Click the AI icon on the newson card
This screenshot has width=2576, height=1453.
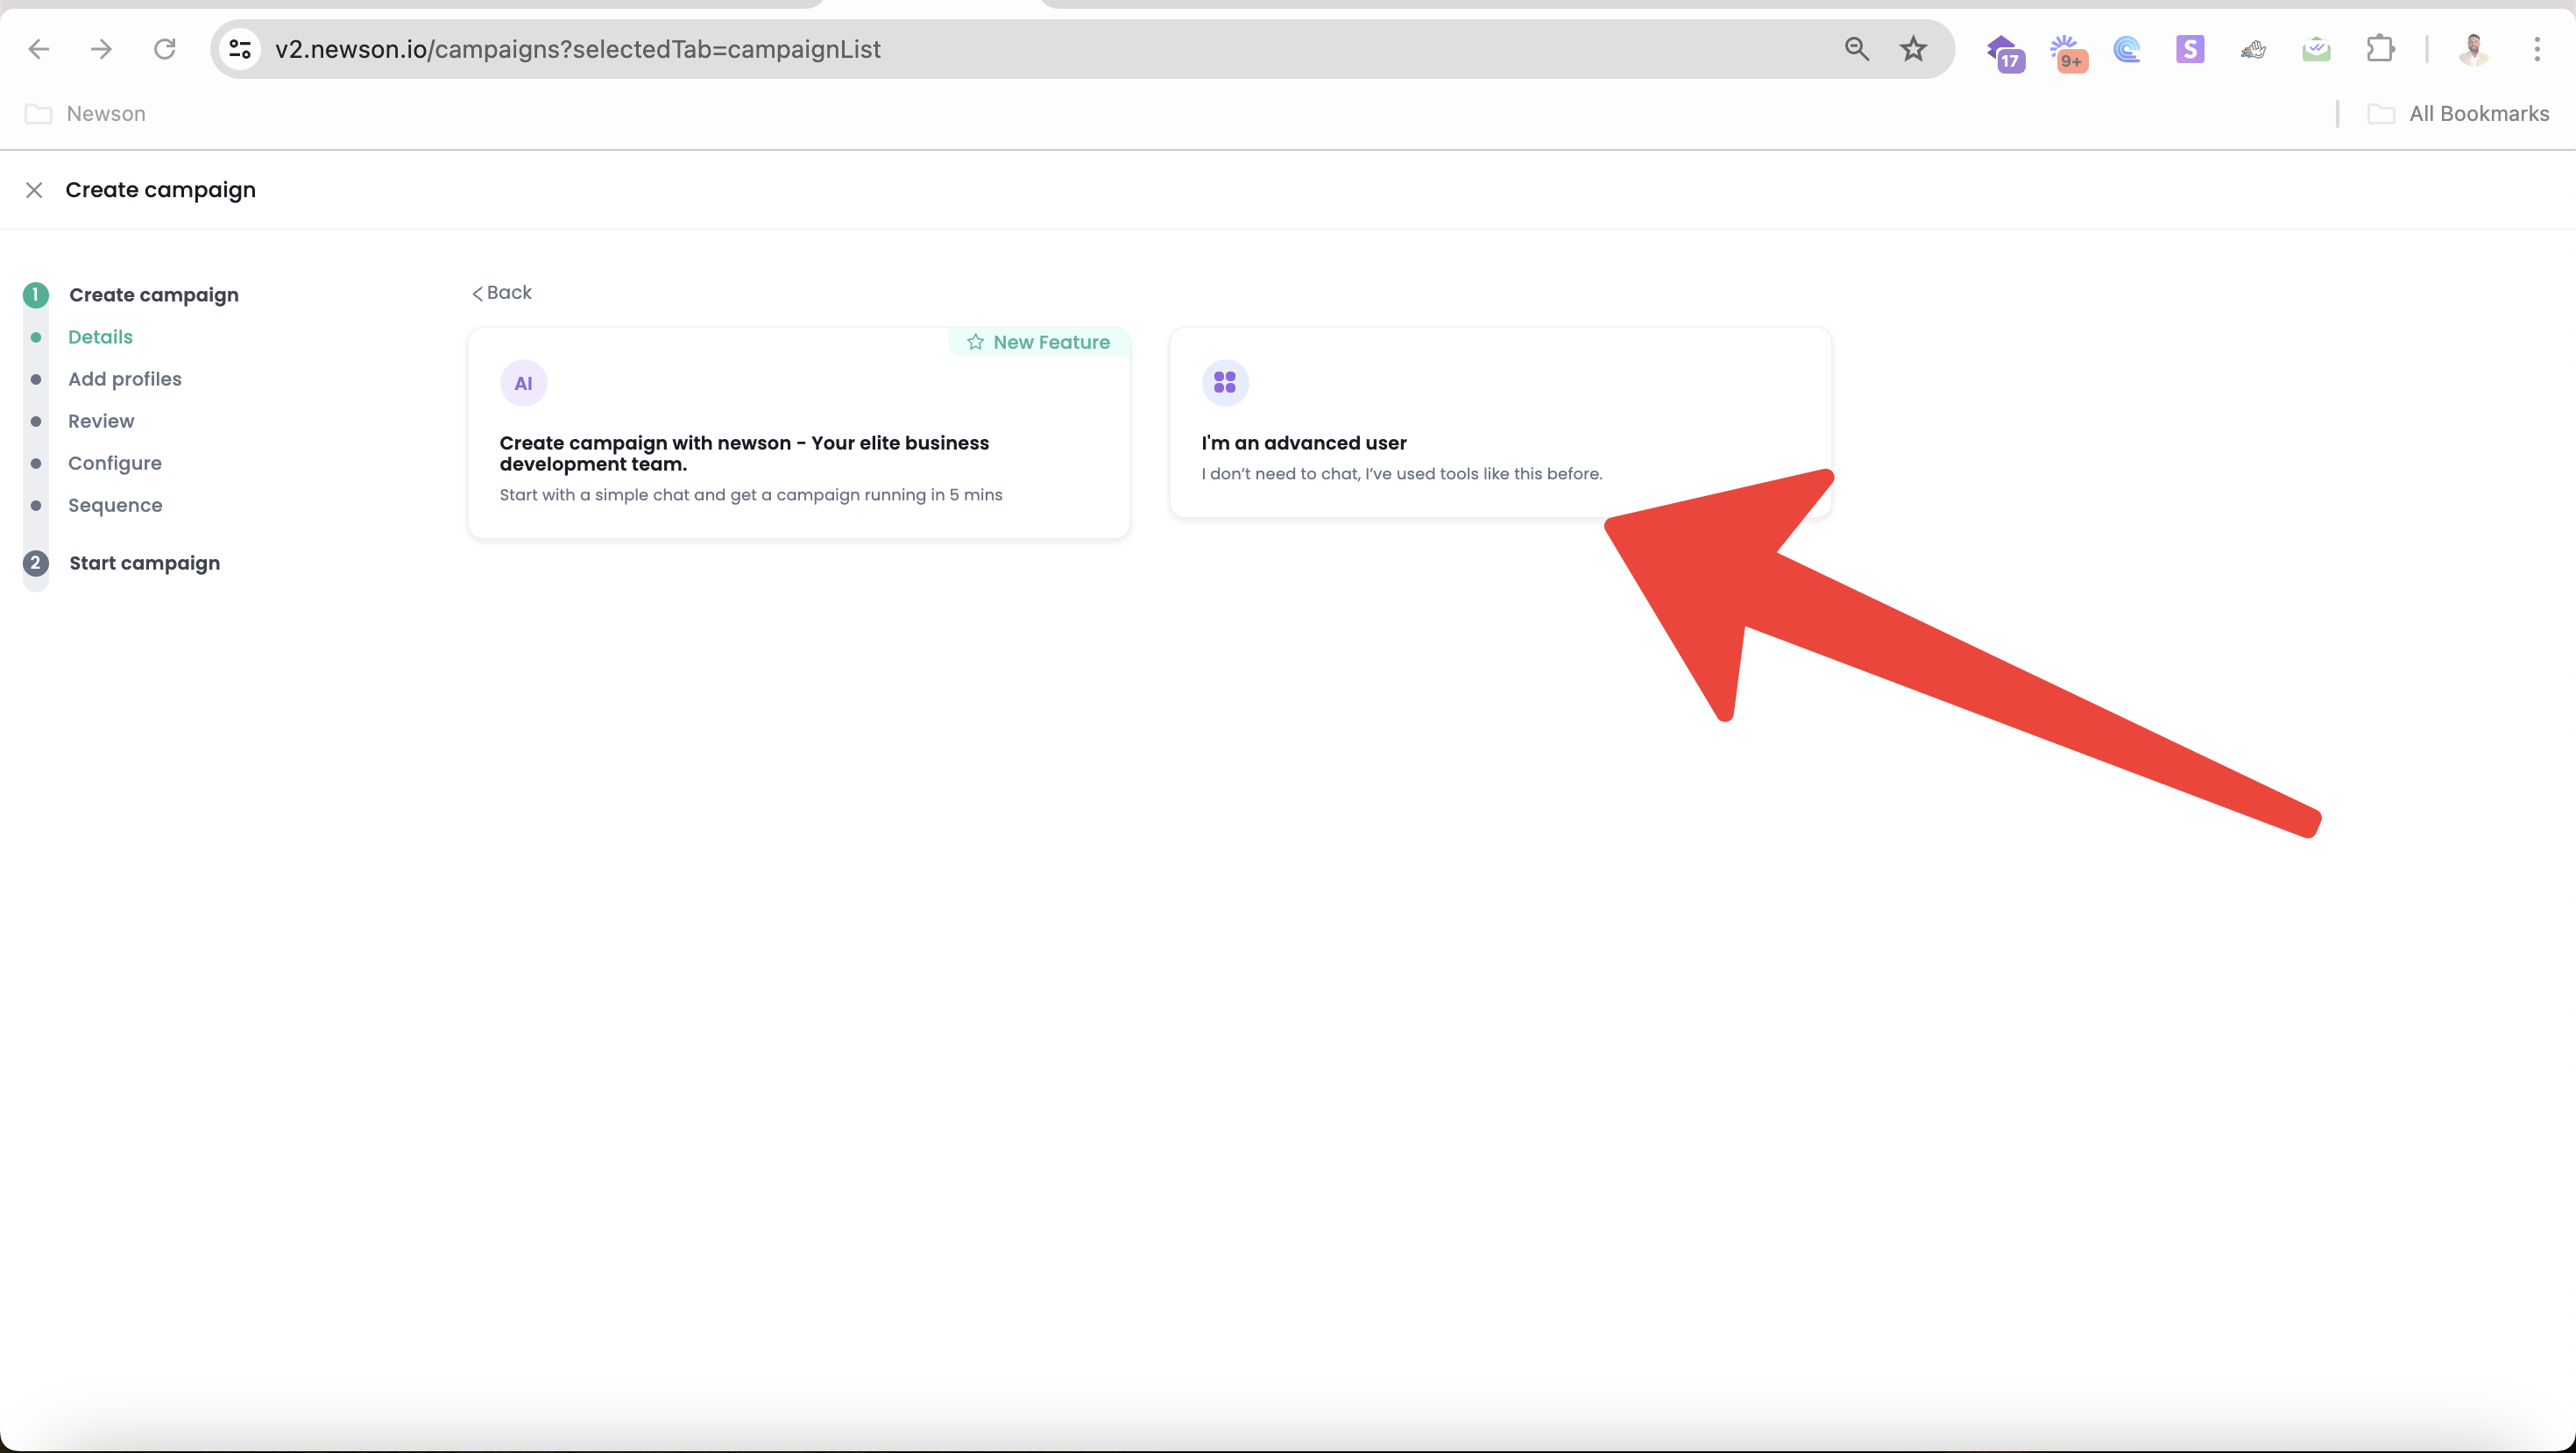[523, 384]
